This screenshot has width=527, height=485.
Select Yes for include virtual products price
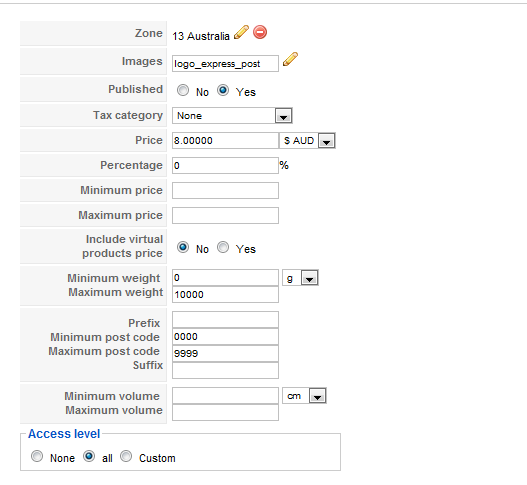[x=223, y=247]
